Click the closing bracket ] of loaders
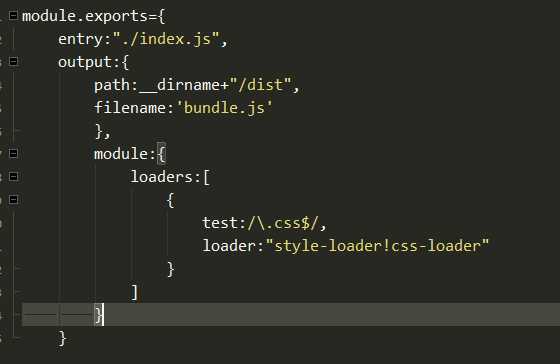The height and width of the screenshot is (364, 560). (134, 293)
